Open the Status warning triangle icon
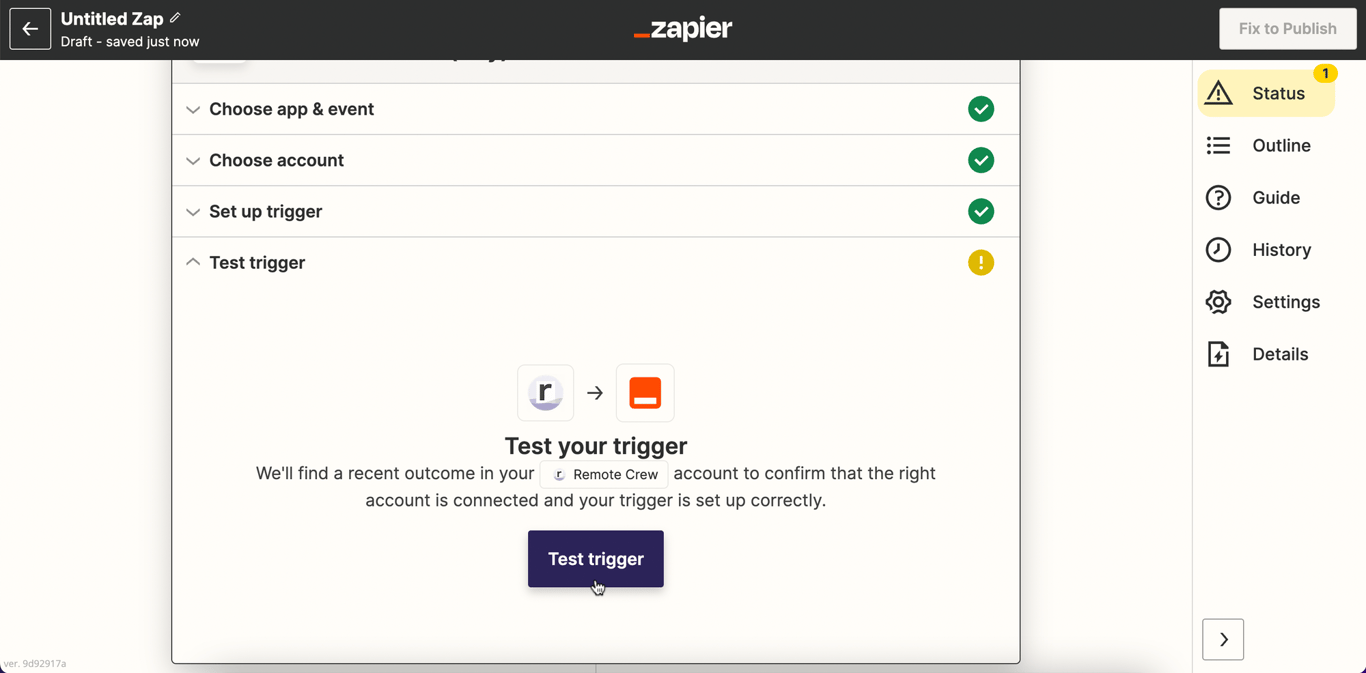This screenshot has width=1366, height=673. point(1218,93)
